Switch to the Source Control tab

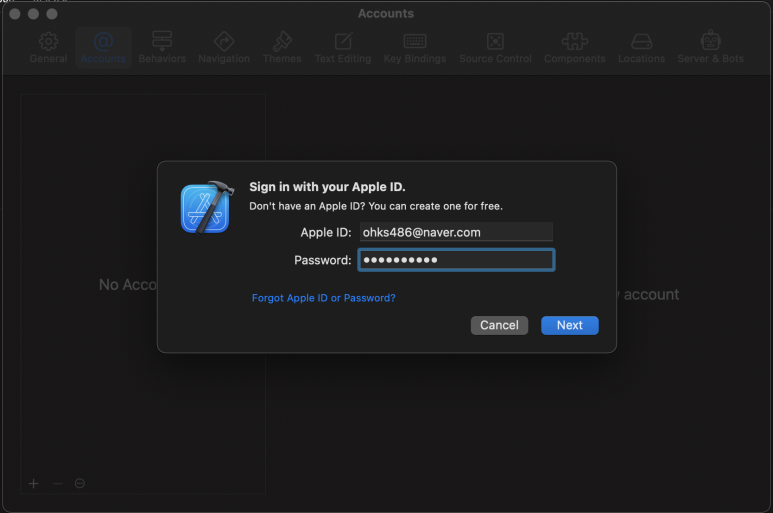tap(495, 48)
